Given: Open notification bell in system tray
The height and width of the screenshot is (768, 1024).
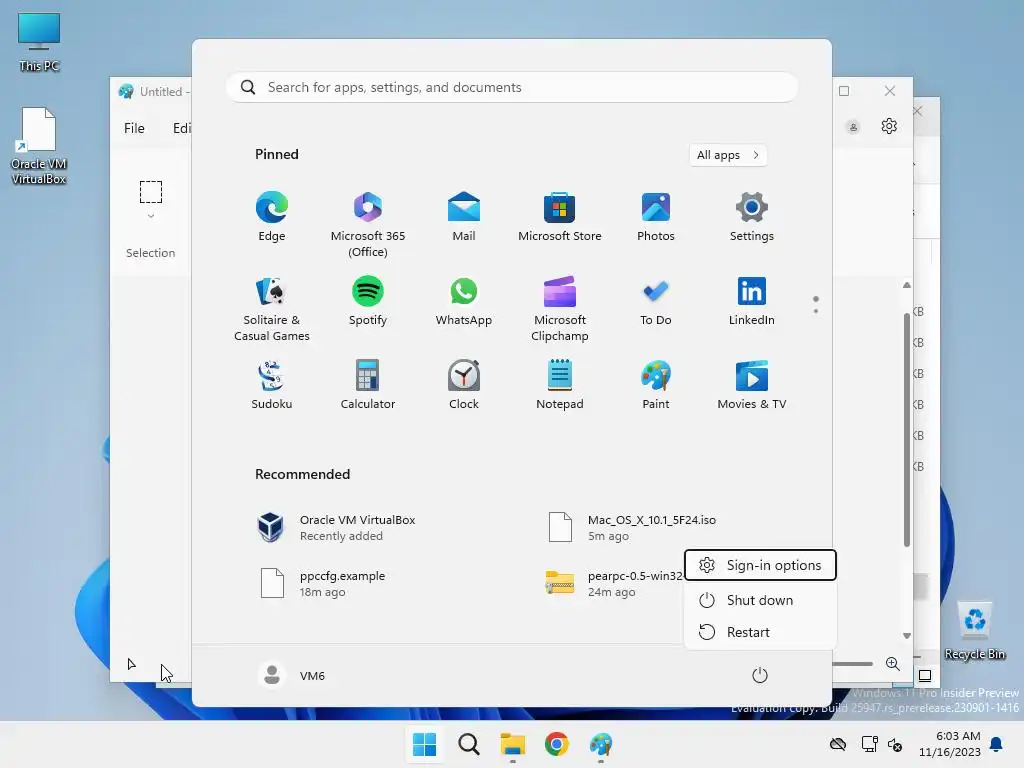Looking at the screenshot, I should tap(997, 744).
